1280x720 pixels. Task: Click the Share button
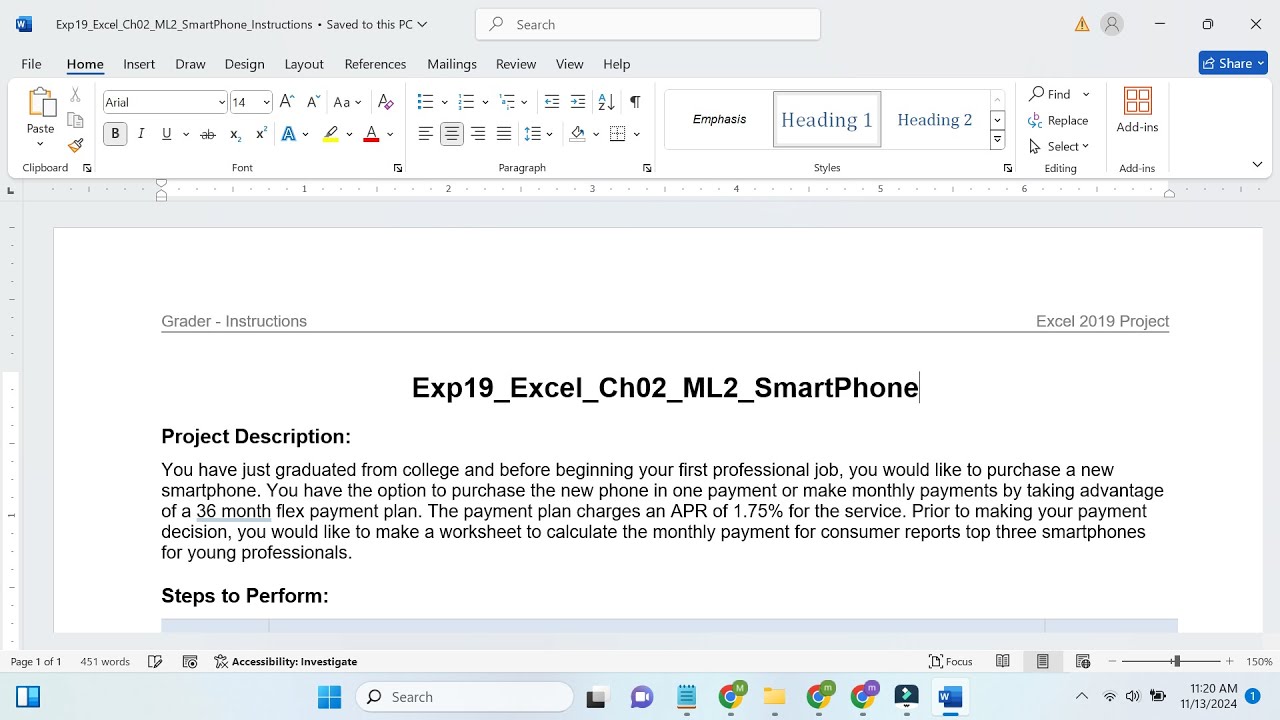click(x=1233, y=63)
